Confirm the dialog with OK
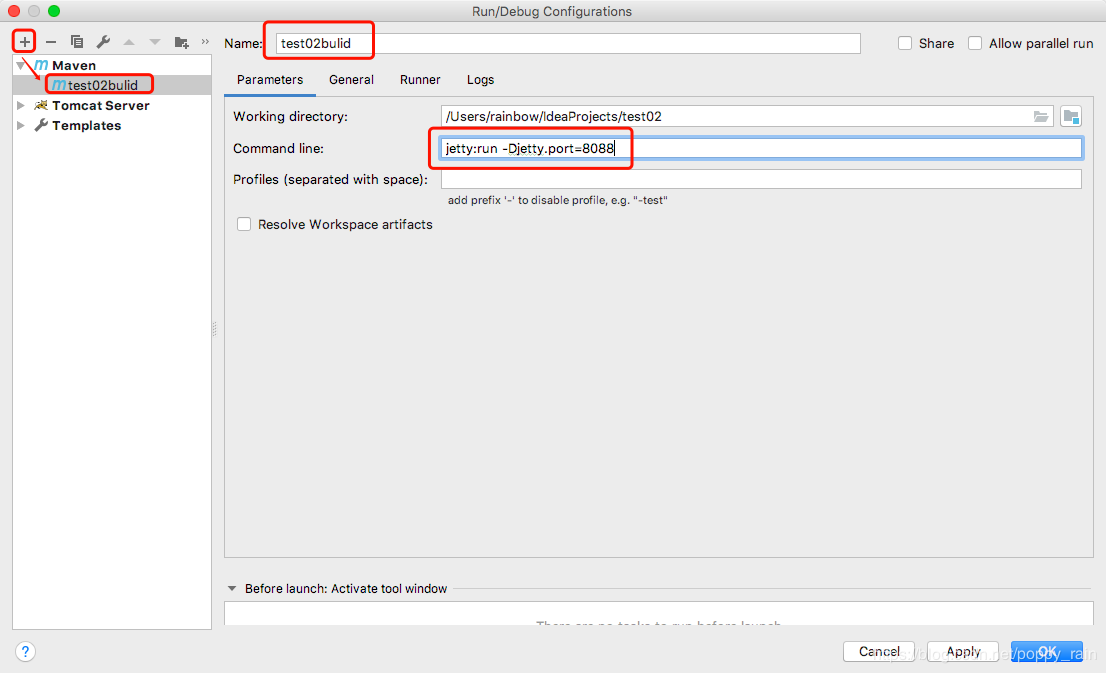This screenshot has height=673, width=1106. (x=1047, y=651)
